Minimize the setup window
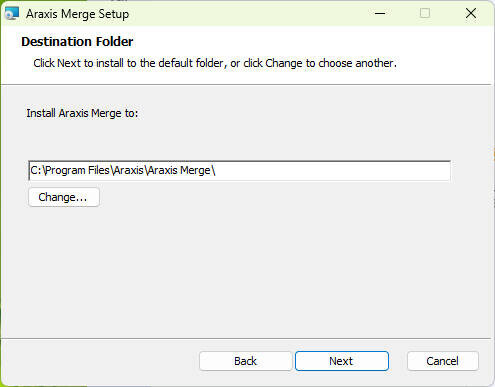 click(380, 14)
